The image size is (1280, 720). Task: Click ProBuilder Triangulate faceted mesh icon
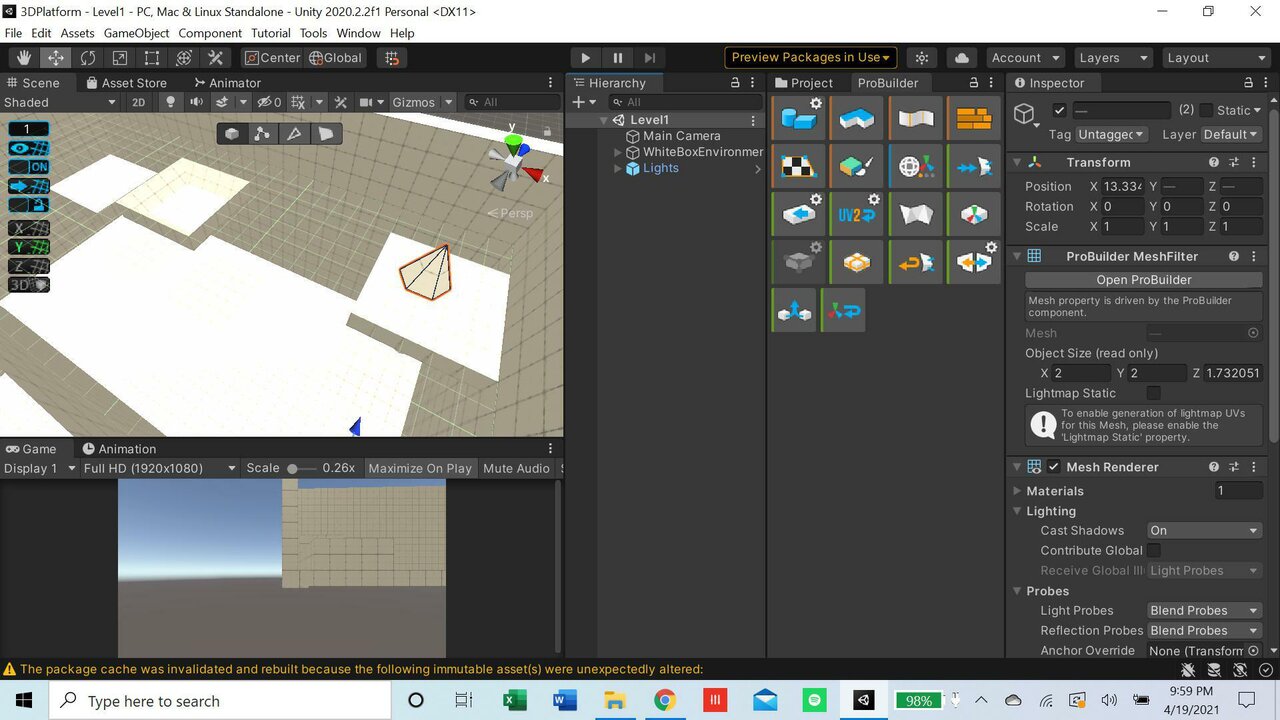pos(916,214)
